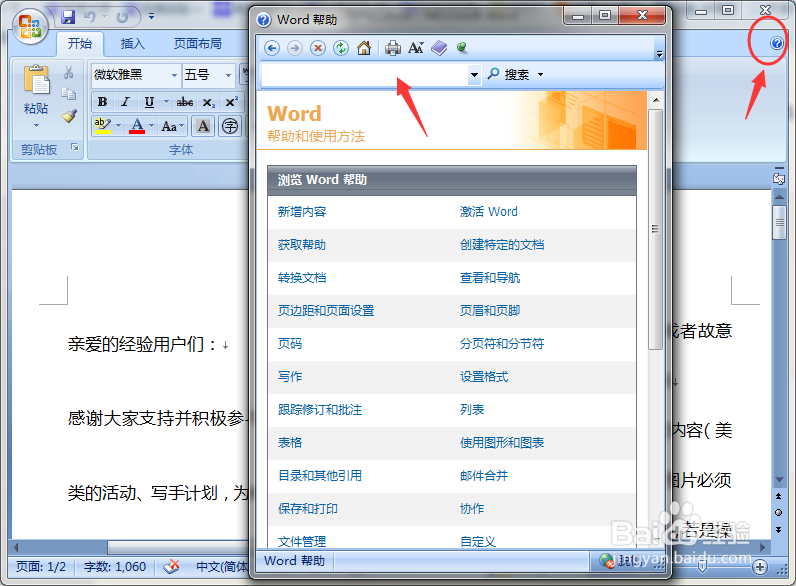Expand highlight color dropdown arrow
The height and width of the screenshot is (586, 796).
(118, 125)
